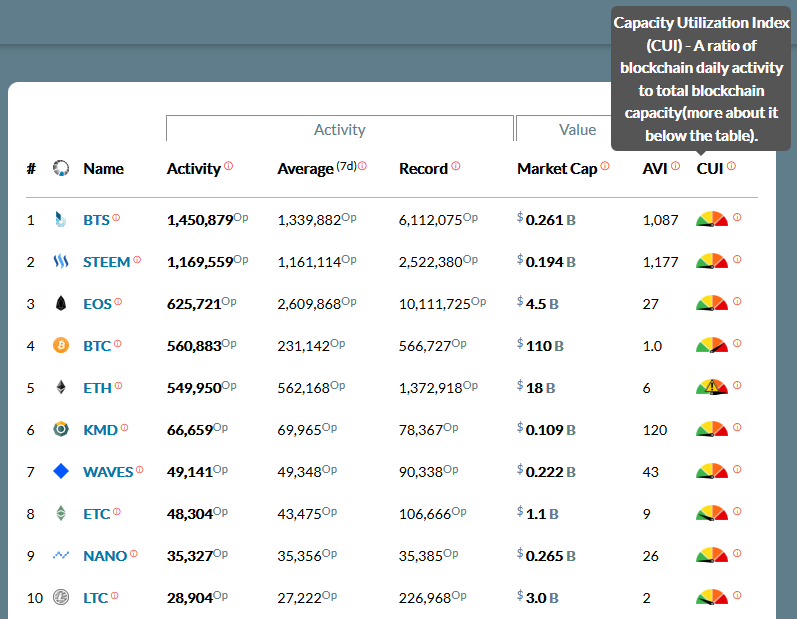Open the BTC coin link
Viewport: 797px width, 619px height.
[x=97, y=346]
